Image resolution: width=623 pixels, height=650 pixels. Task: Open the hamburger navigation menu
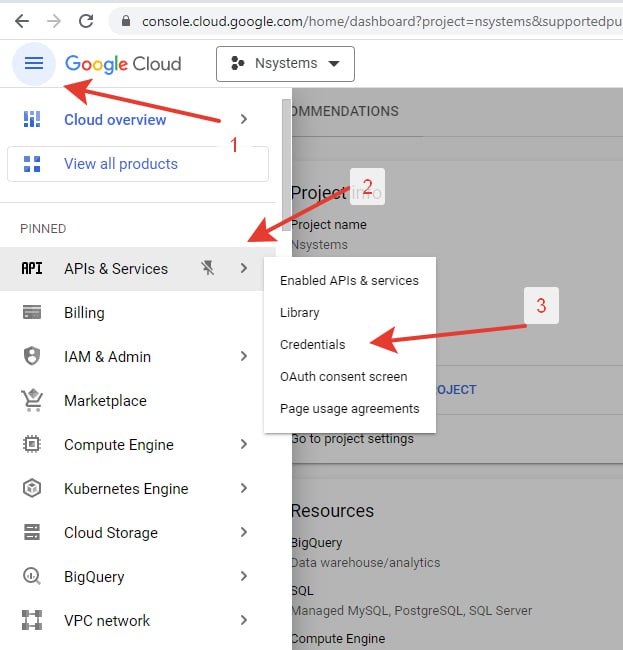pos(34,63)
